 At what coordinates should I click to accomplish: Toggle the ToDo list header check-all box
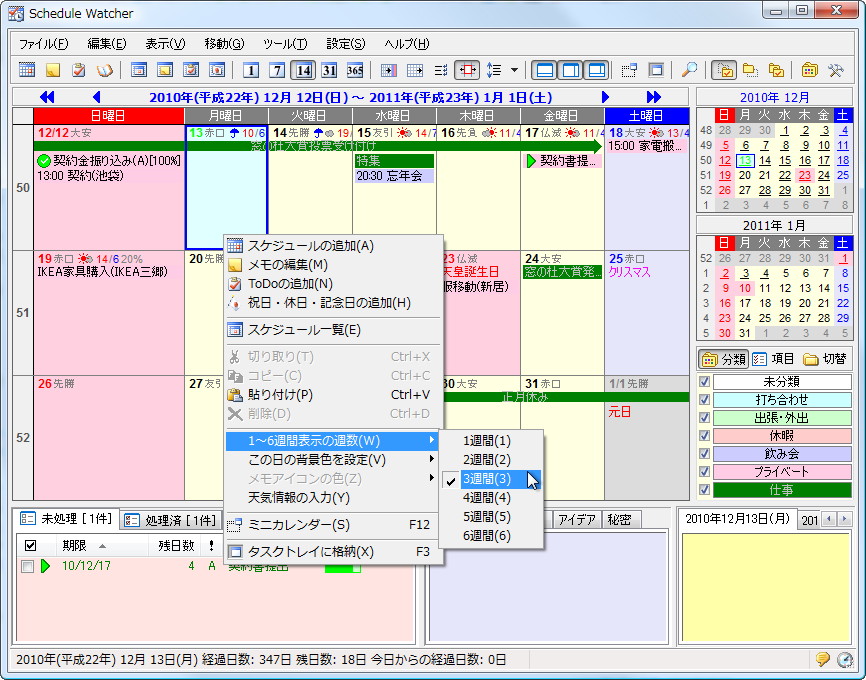(x=30, y=546)
